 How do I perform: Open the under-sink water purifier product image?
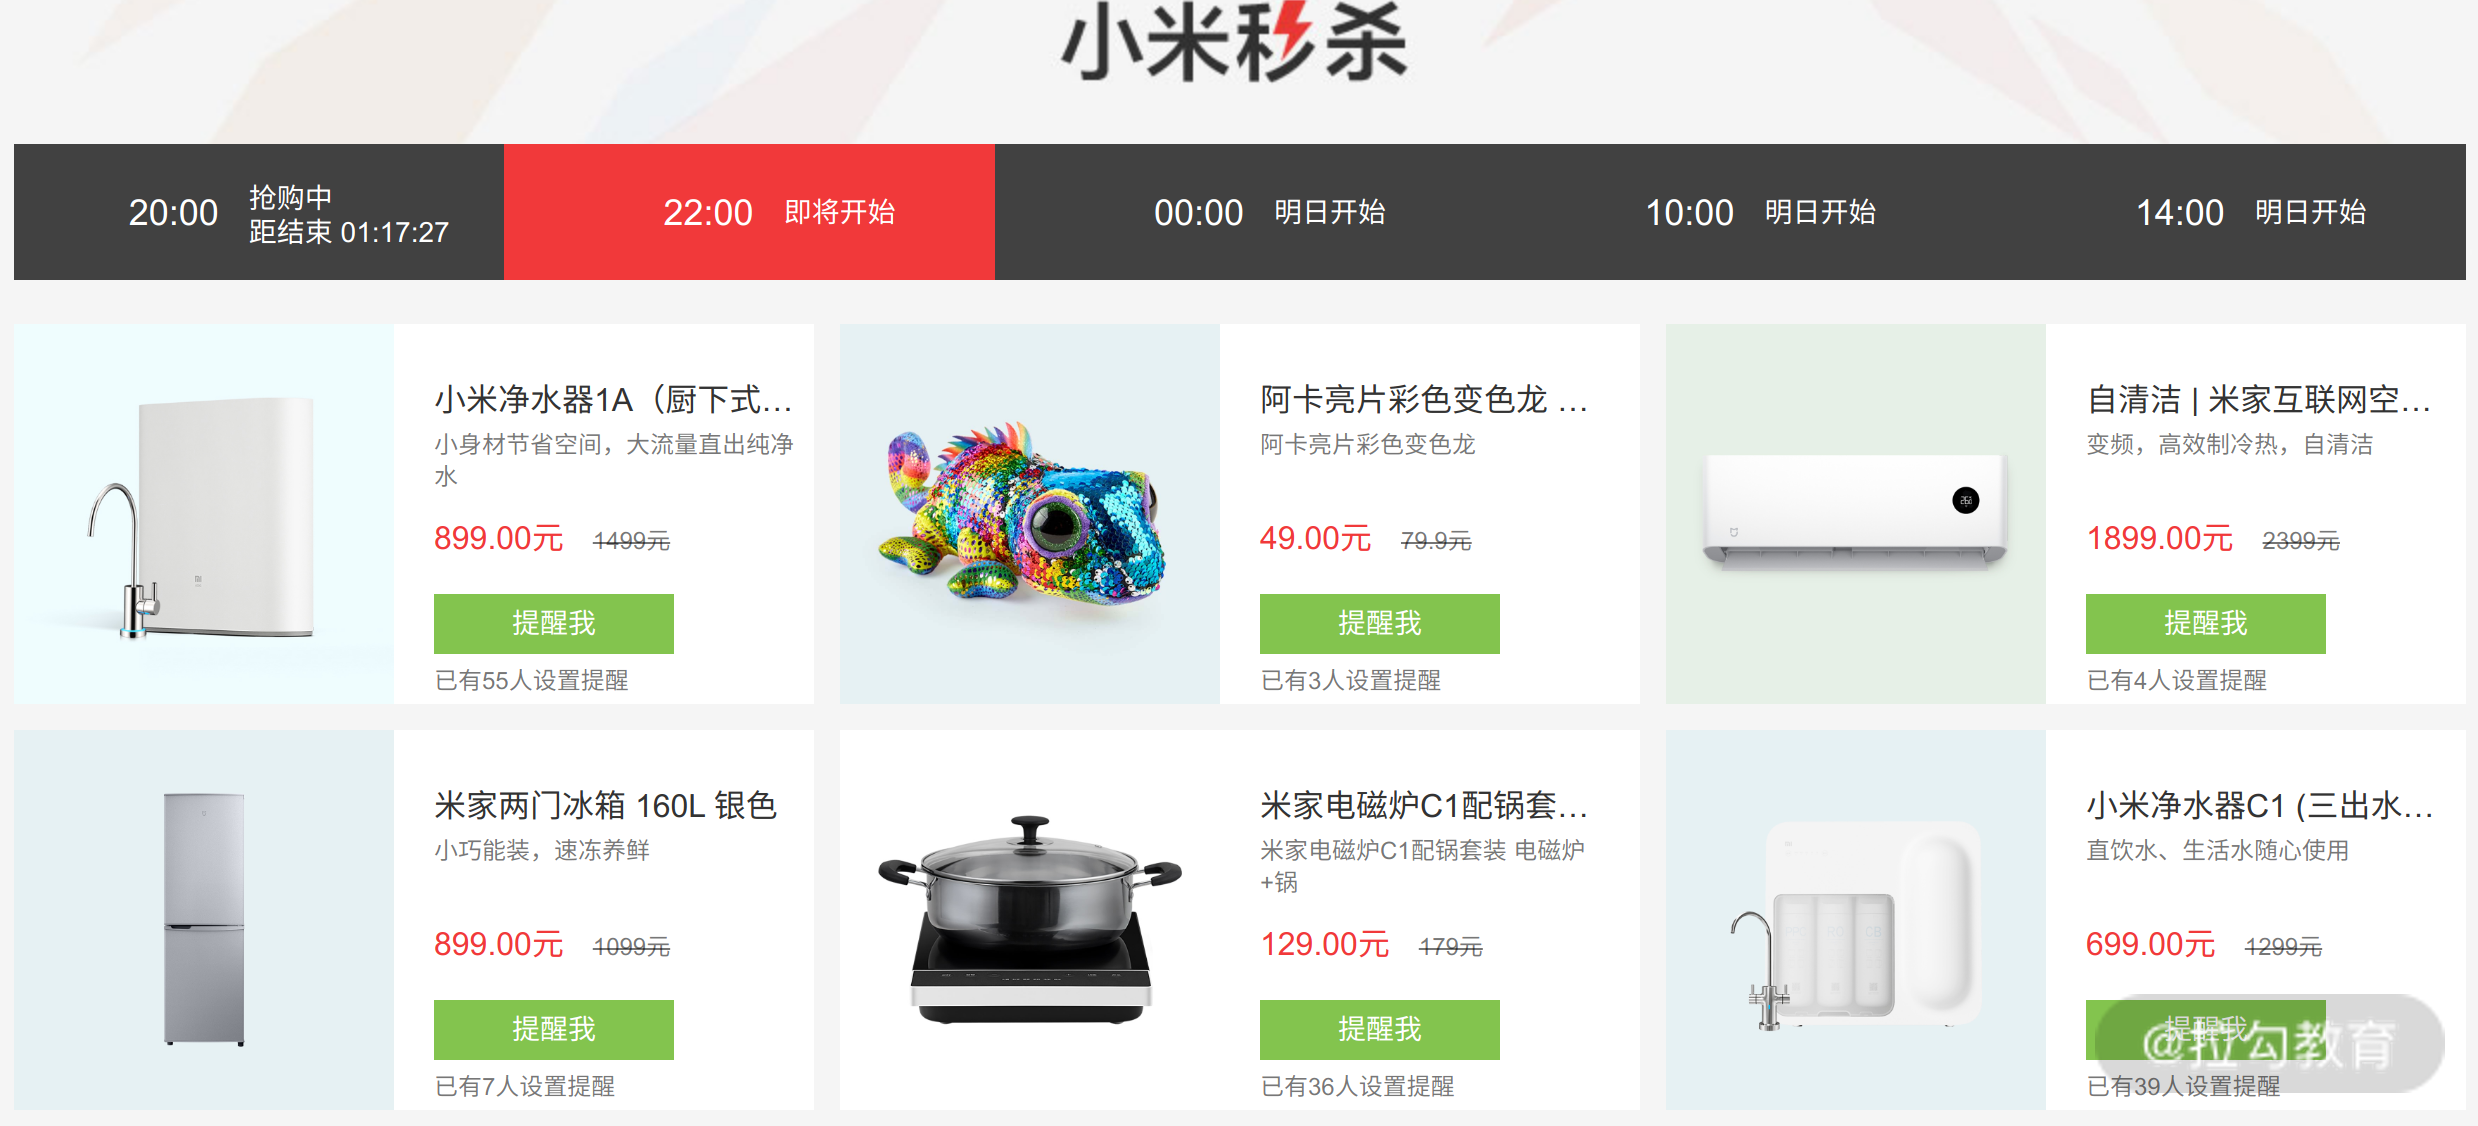(204, 514)
